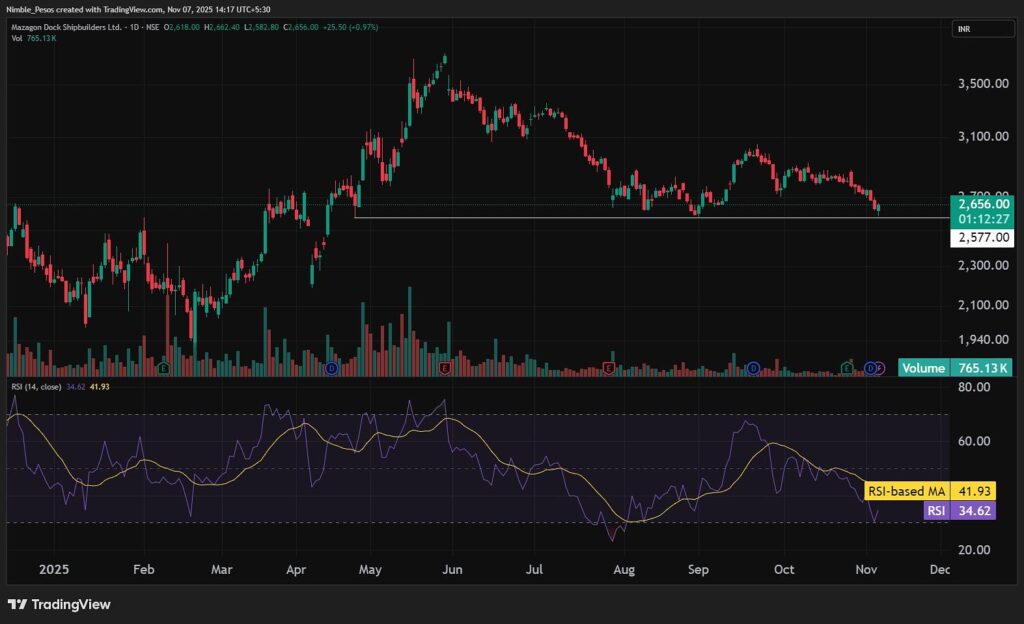Viewport: 1024px width, 624px height.
Task: Click the green earnings marker in early February
Action: click(162, 369)
